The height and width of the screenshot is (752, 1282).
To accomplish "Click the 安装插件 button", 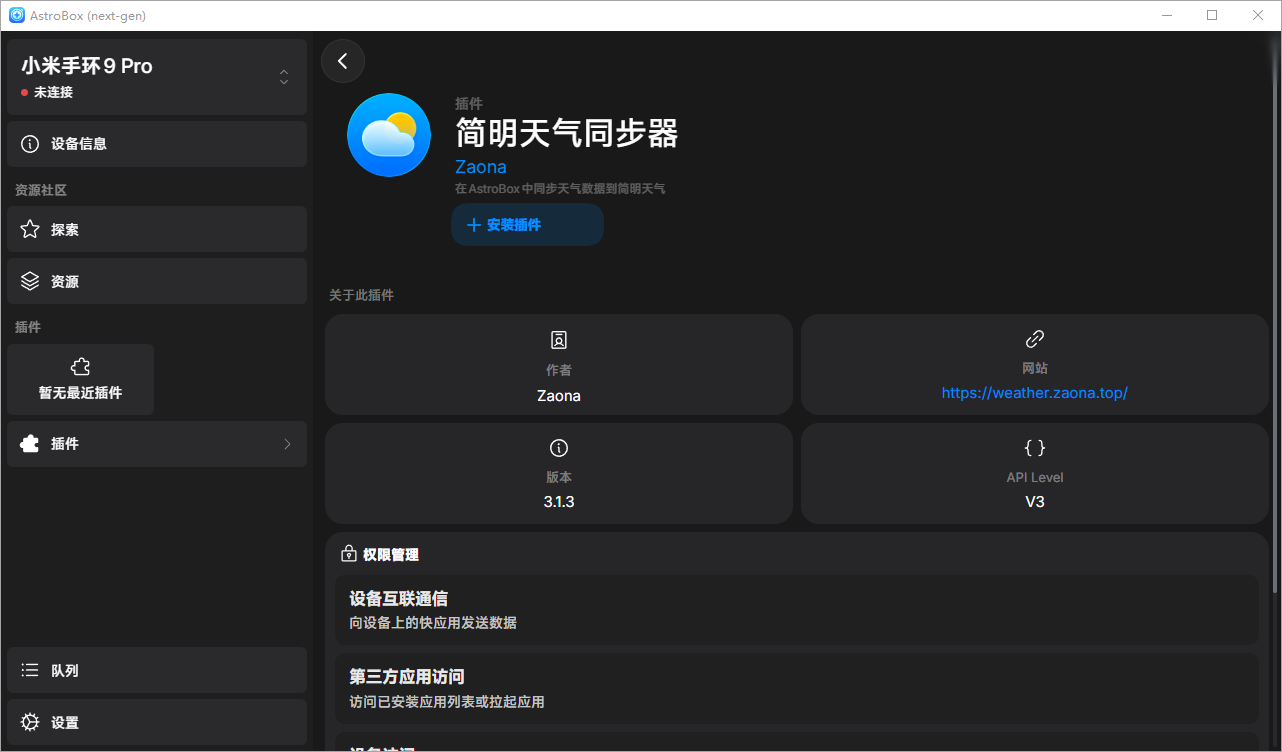I will click(527, 225).
